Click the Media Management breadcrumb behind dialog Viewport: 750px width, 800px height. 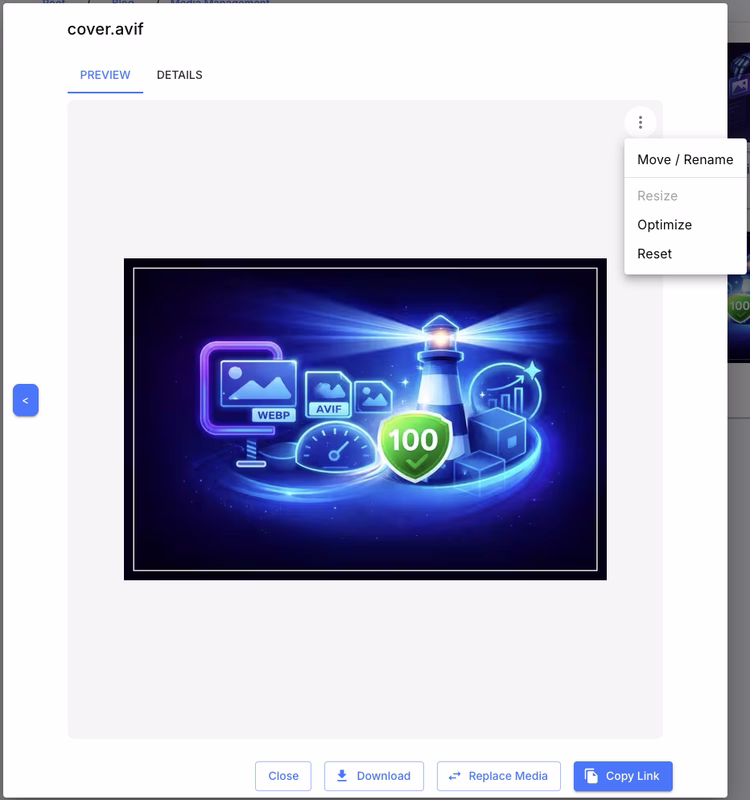219,3
